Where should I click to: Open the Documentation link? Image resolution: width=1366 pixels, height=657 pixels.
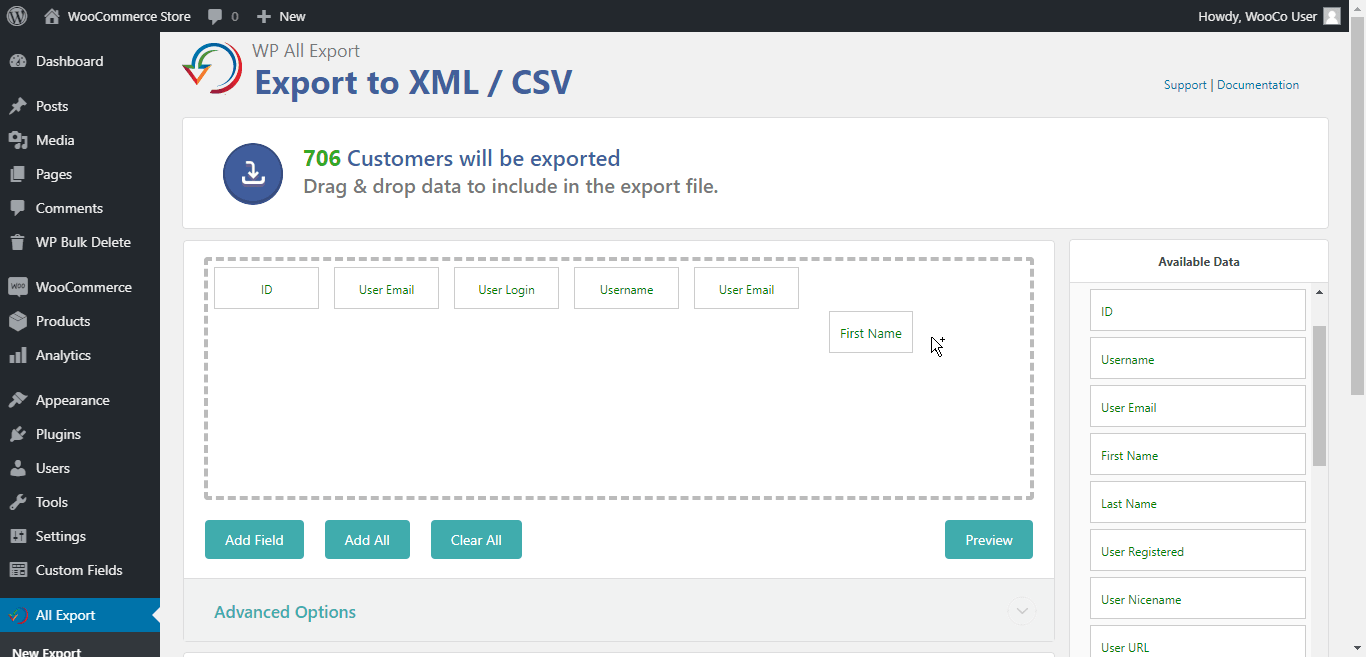click(x=1258, y=85)
